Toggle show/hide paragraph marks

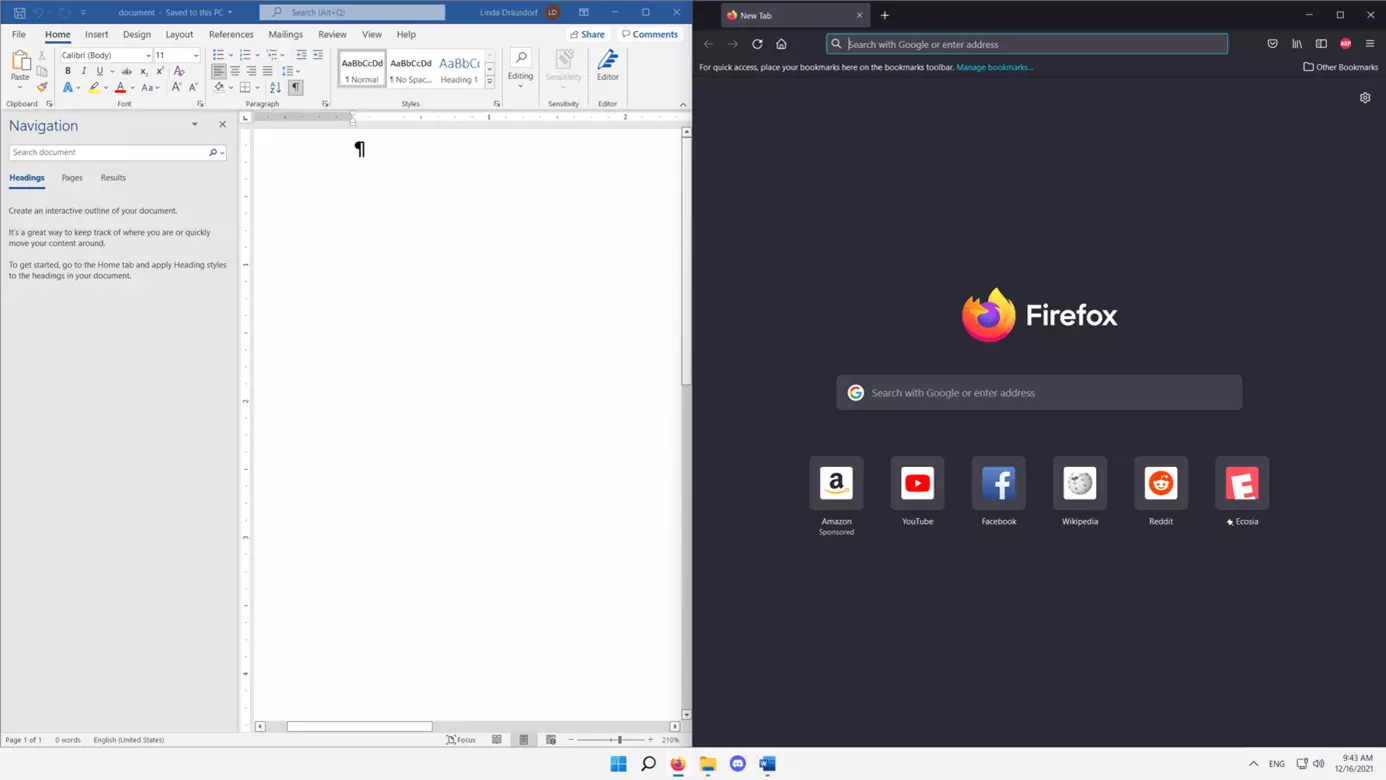coord(296,88)
